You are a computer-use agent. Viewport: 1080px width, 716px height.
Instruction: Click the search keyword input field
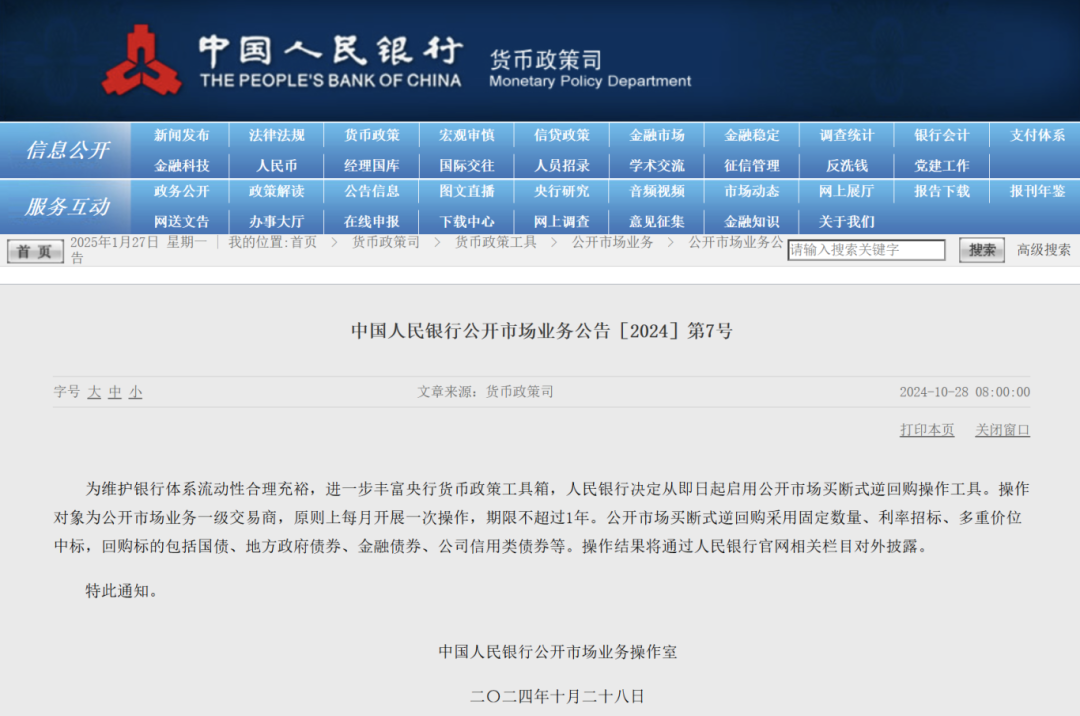click(866, 250)
